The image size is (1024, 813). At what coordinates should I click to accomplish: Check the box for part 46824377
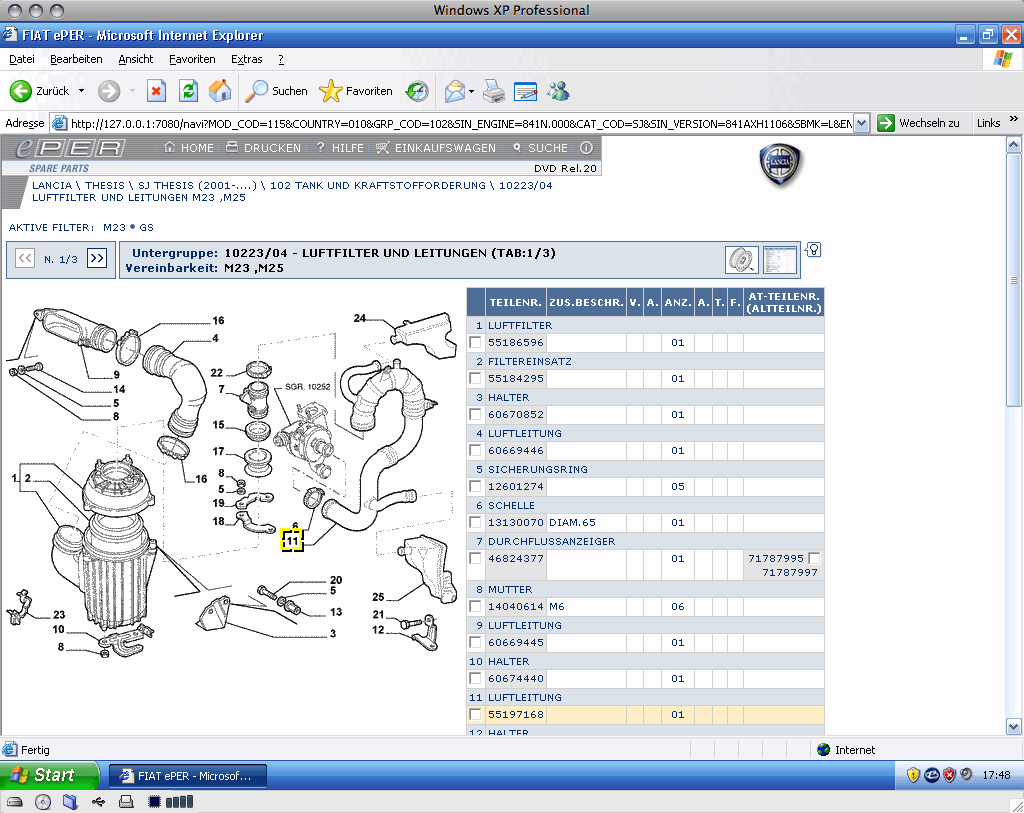pyautogui.click(x=475, y=558)
